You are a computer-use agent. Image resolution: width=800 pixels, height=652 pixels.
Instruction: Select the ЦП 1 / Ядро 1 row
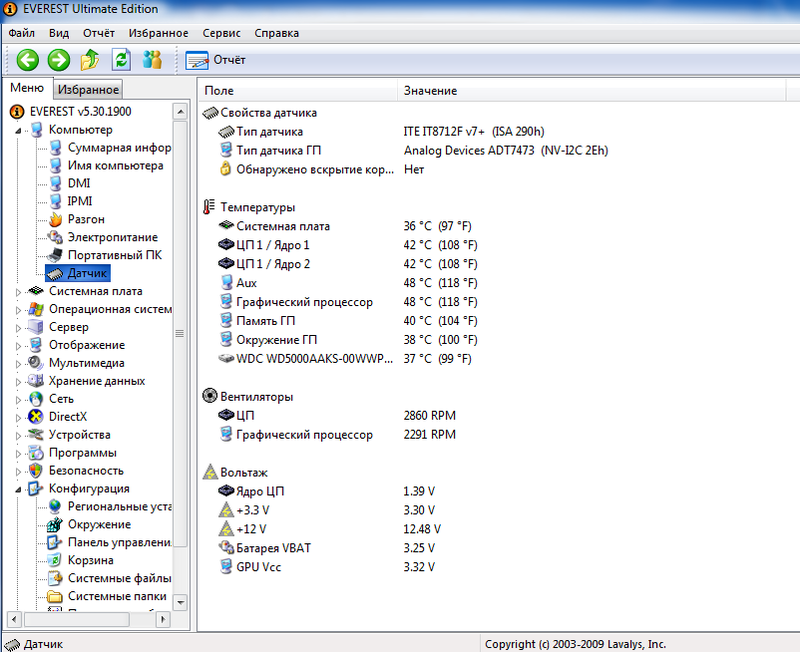click(348, 245)
